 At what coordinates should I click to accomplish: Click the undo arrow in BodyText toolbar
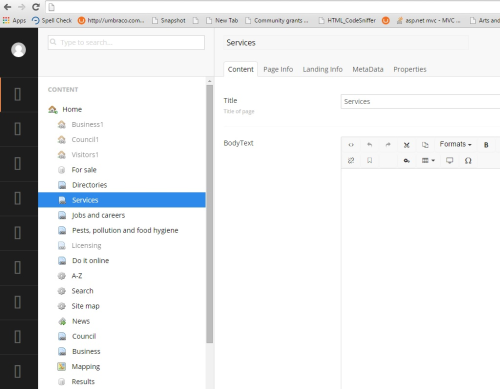point(369,145)
